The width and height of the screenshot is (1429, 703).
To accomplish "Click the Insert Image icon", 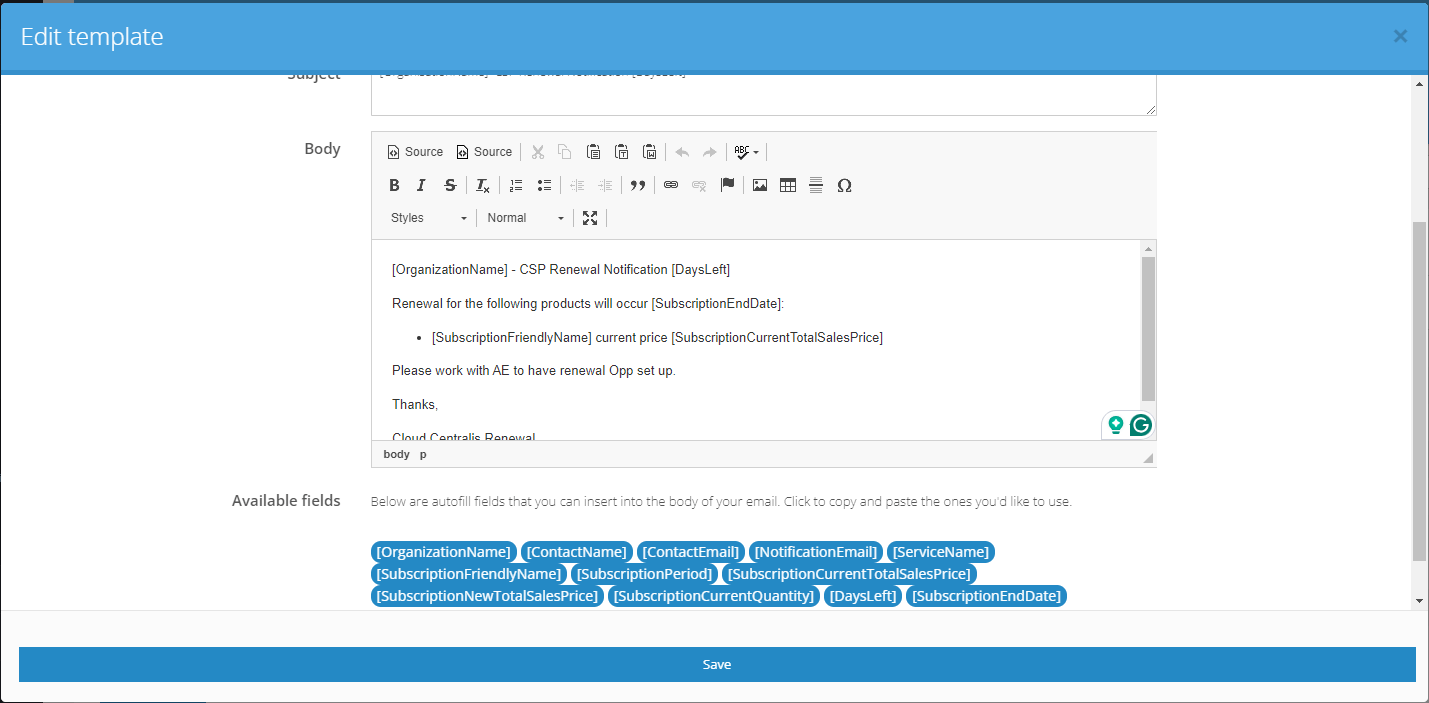I will point(760,185).
